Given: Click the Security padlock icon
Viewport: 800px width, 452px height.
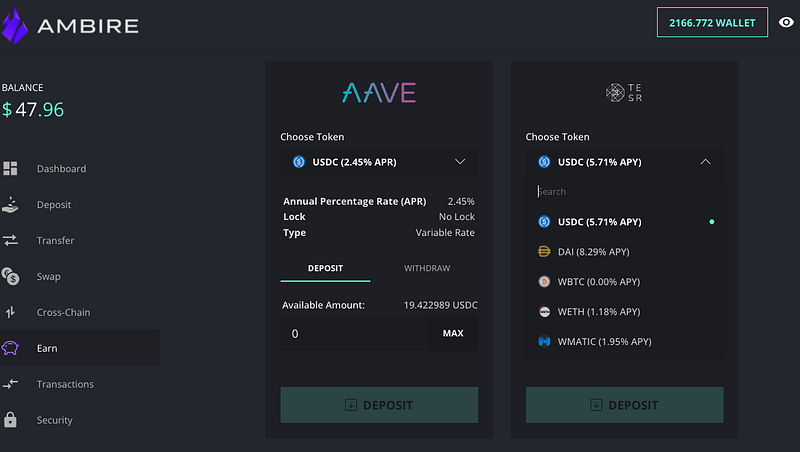Looking at the screenshot, I should tap(10, 419).
